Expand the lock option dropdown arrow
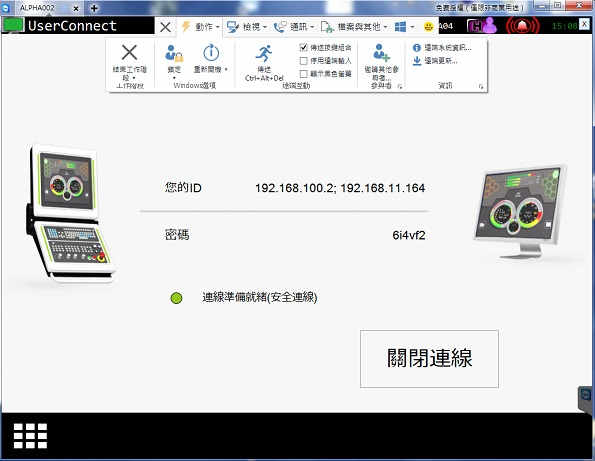The height and width of the screenshot is (461, 595). [174, 78]
